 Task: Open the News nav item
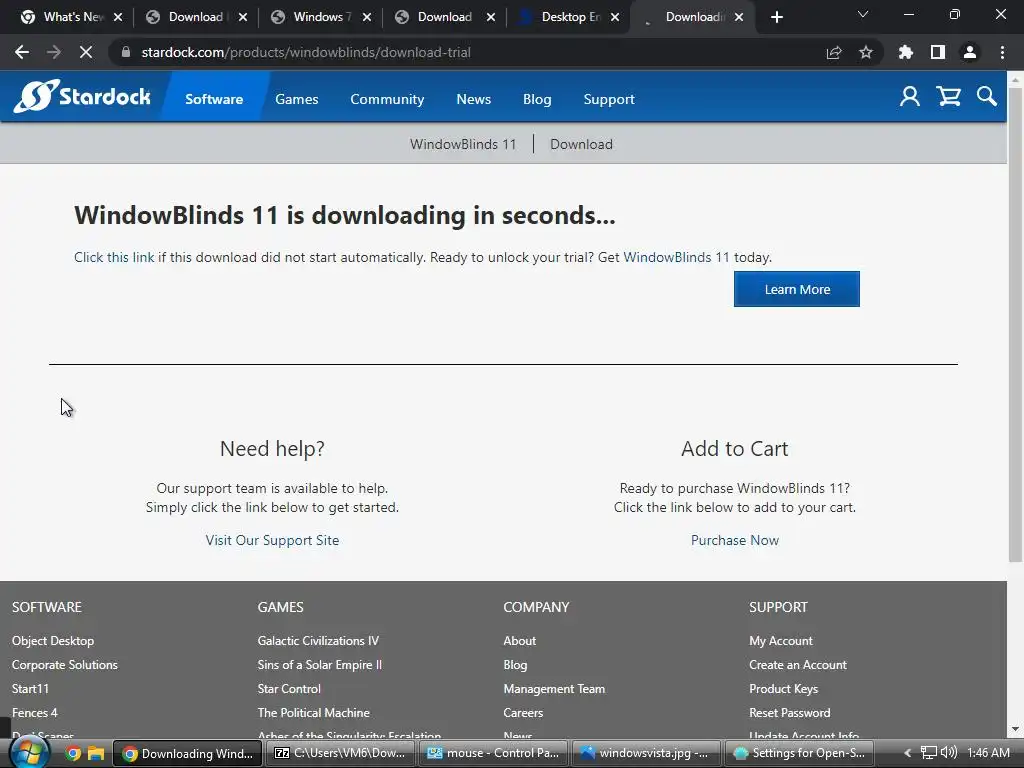[x=473, y=99]
